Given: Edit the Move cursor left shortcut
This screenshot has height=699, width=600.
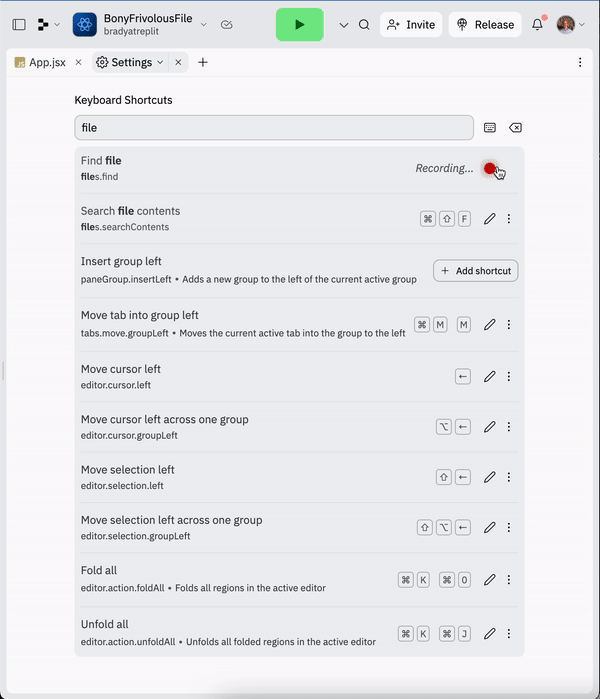Looking at the screenshot, I should tap(490, 377).
